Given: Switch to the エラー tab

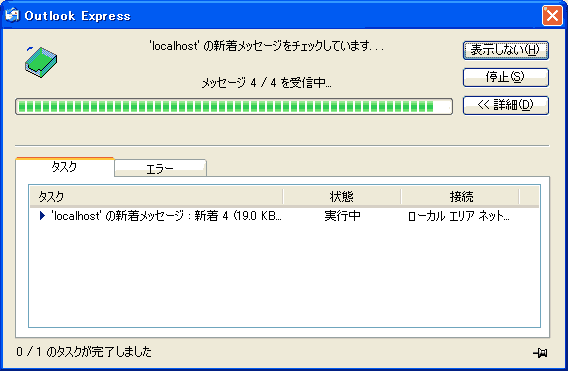Looking at the screenshot, I should (x=160, y=168).
